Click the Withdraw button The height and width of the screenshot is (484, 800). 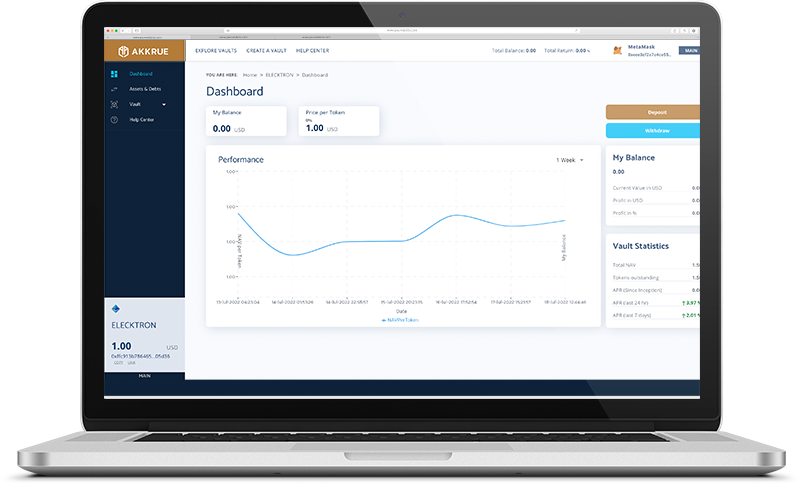[x=653, y=131]
